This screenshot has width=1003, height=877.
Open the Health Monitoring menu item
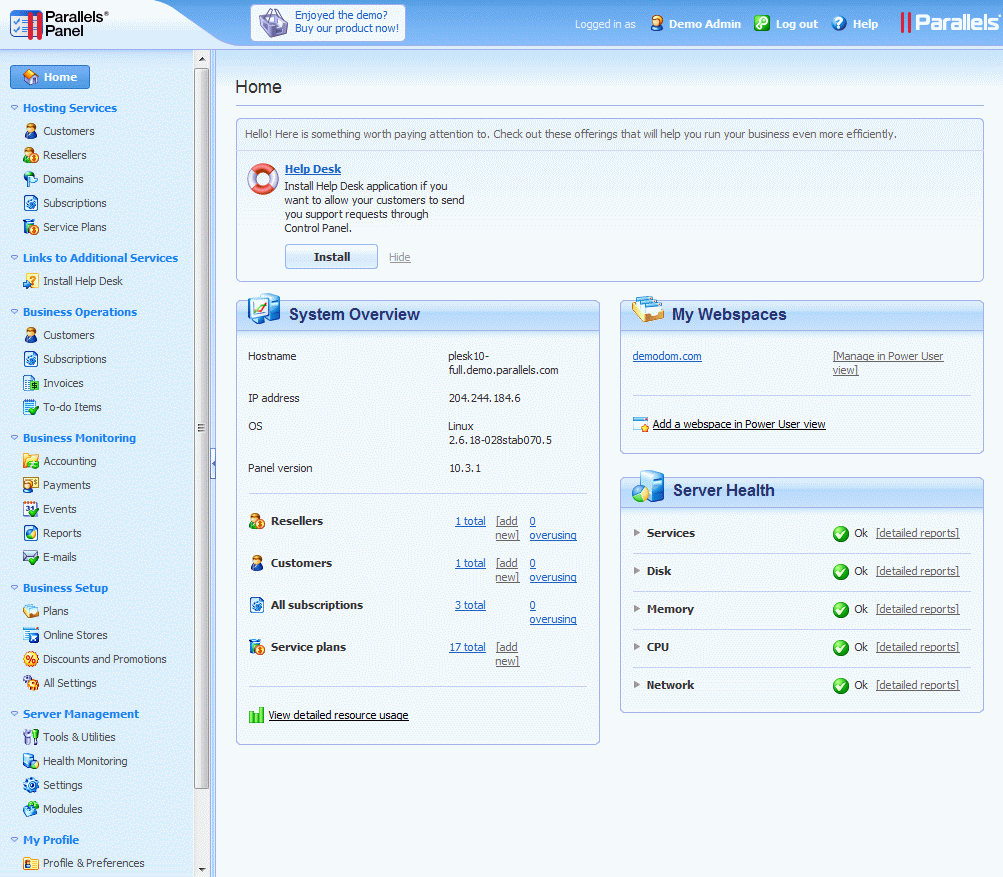click(x=85, y=761)
